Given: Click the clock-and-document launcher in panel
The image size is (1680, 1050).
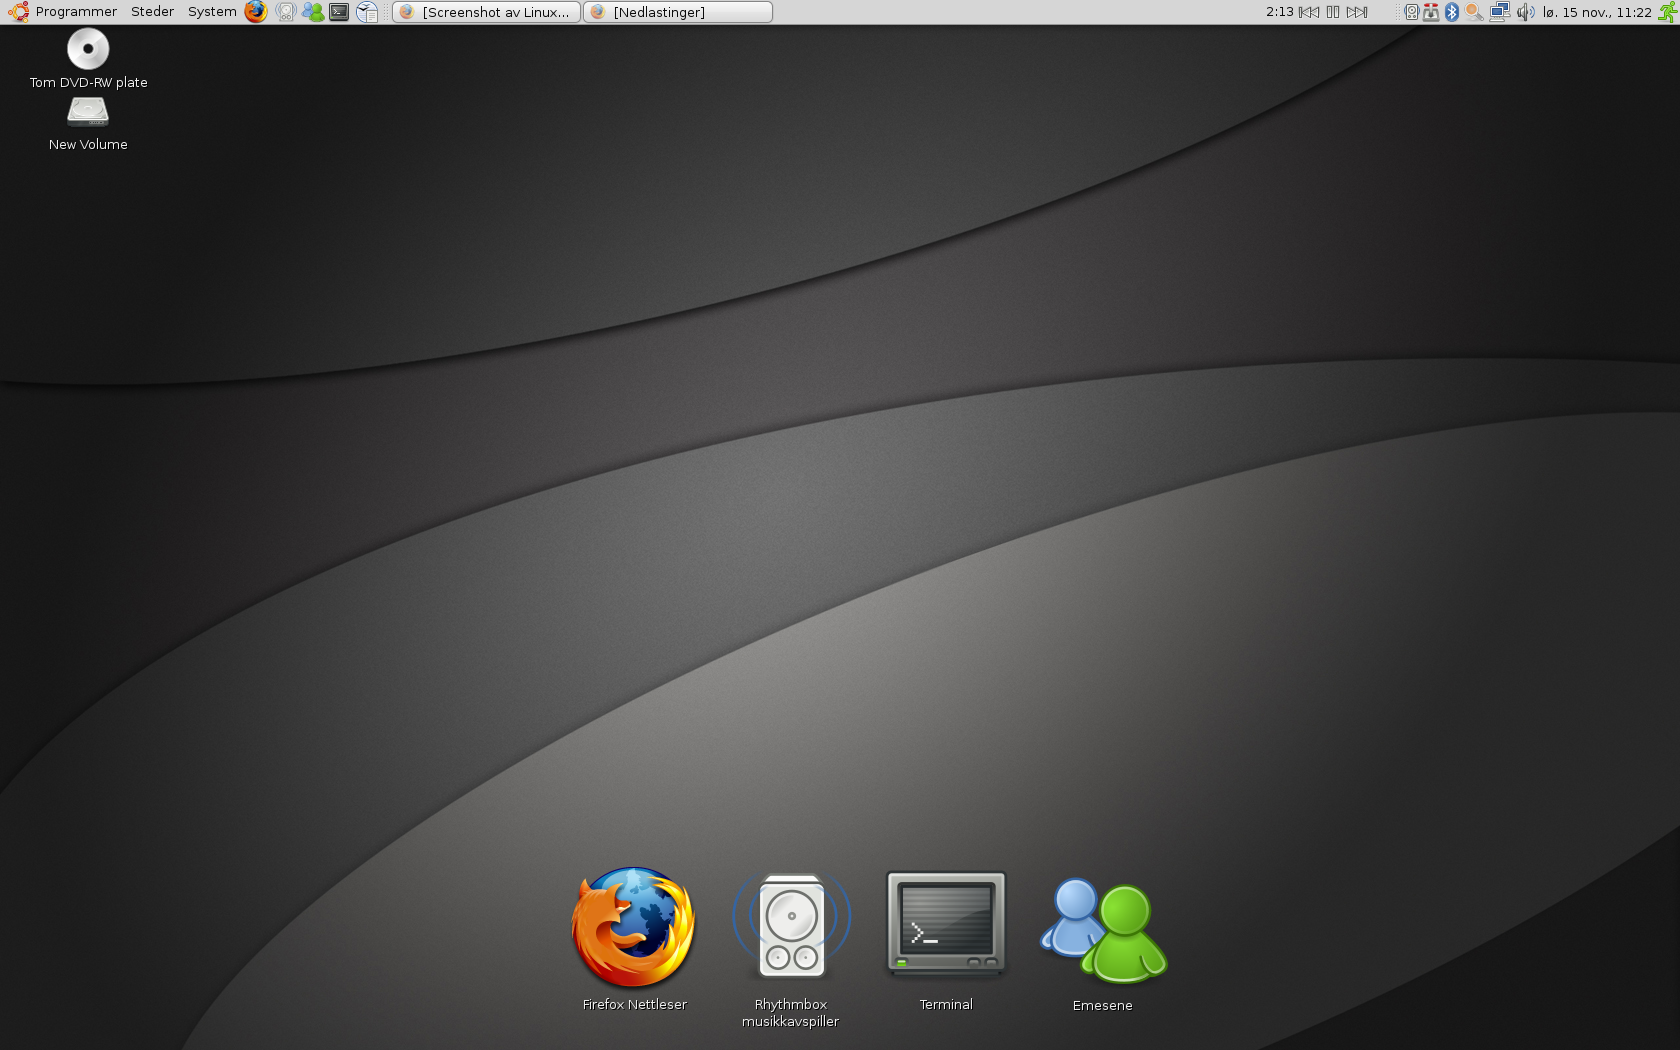Looking at the screenshot, I should tap(367, 12).
